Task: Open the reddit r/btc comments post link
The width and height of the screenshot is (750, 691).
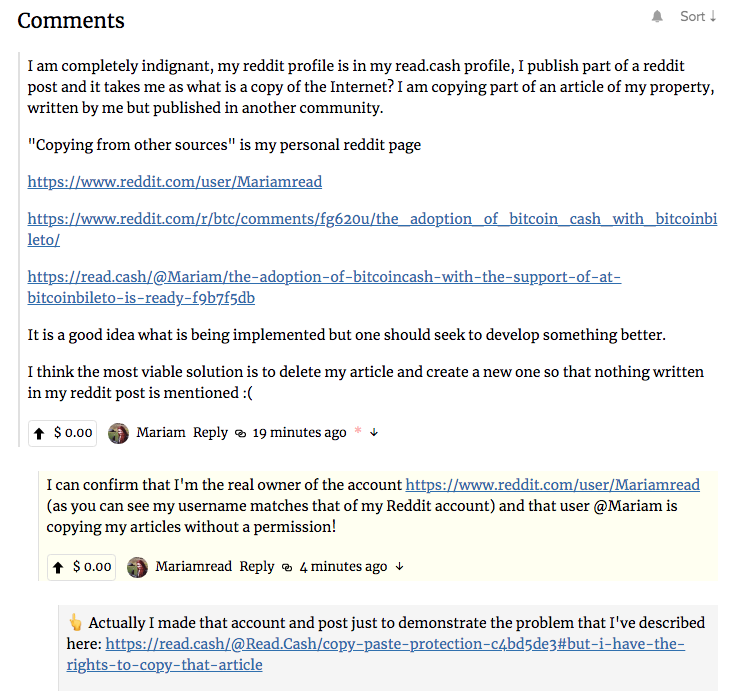Action: [372, 230]
